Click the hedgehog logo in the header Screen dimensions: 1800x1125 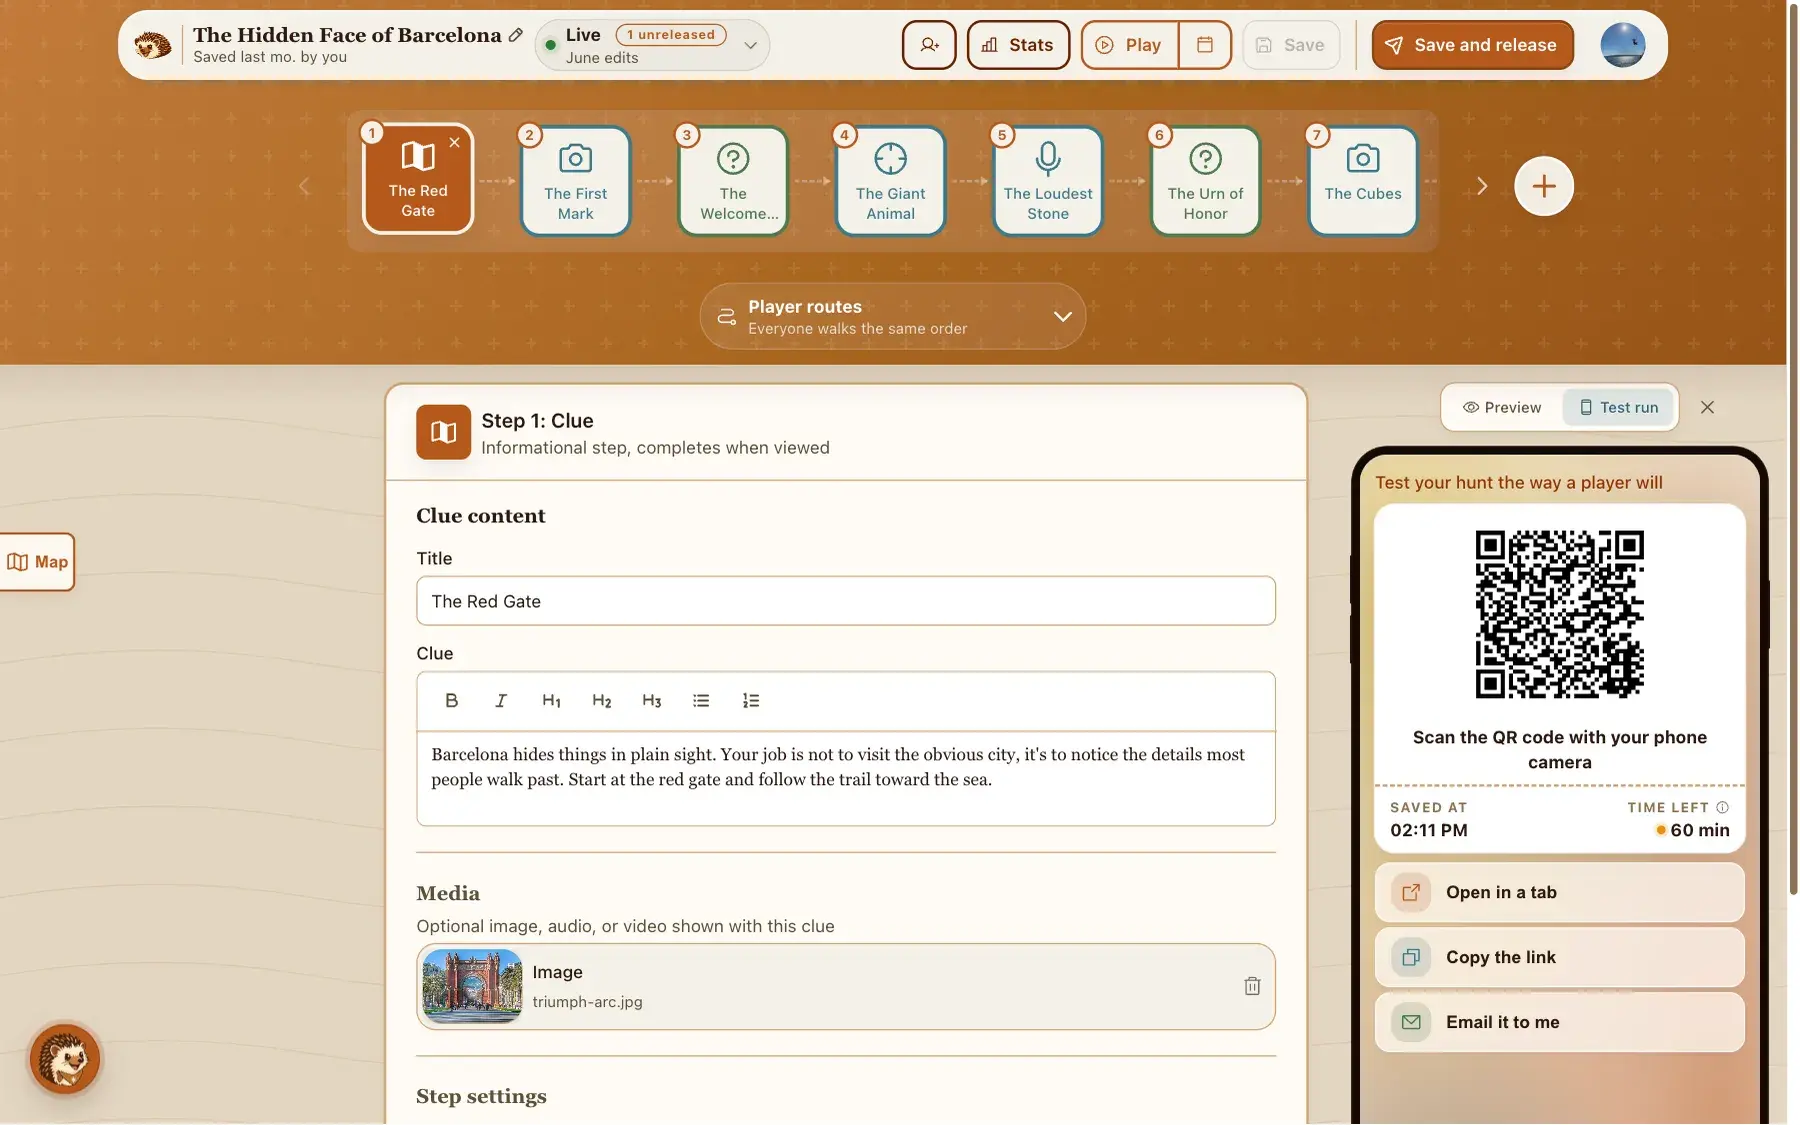coord(153,45)
